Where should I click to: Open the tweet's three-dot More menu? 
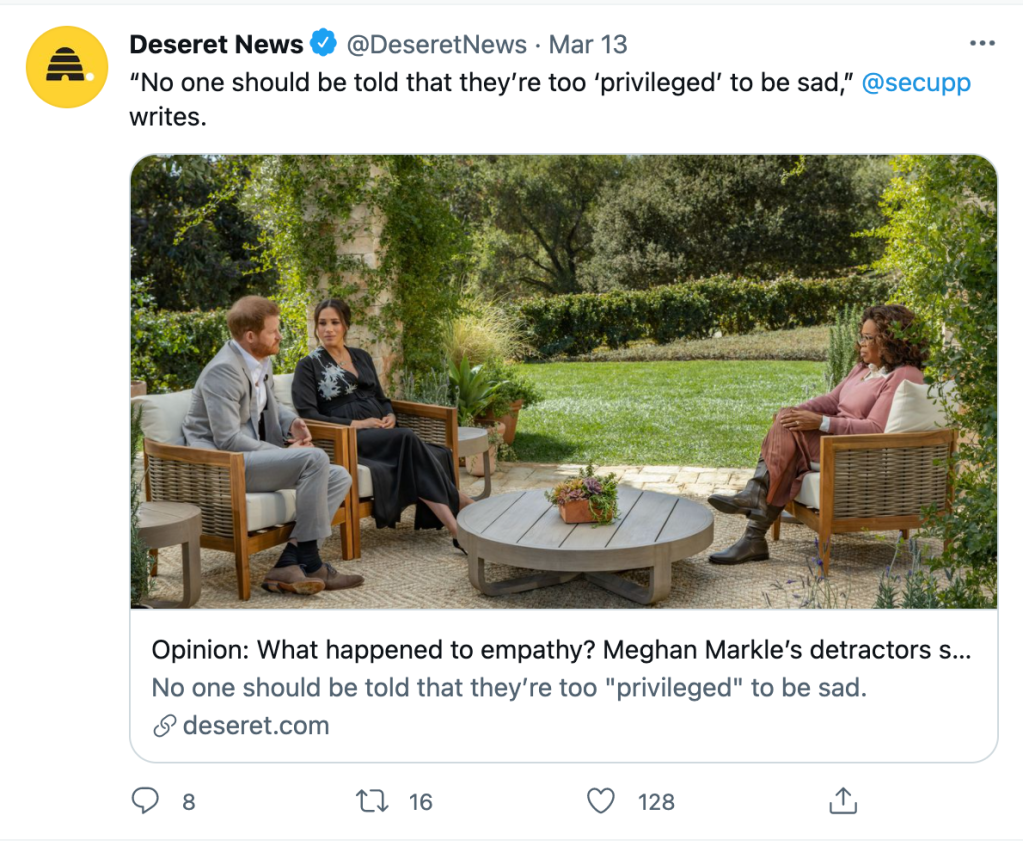(983, 44)
